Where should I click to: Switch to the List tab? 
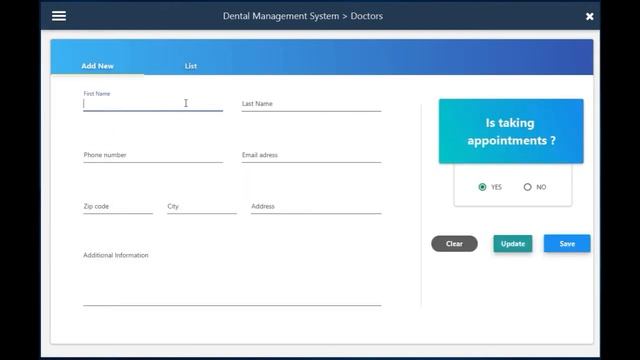[x=191, y=66]
